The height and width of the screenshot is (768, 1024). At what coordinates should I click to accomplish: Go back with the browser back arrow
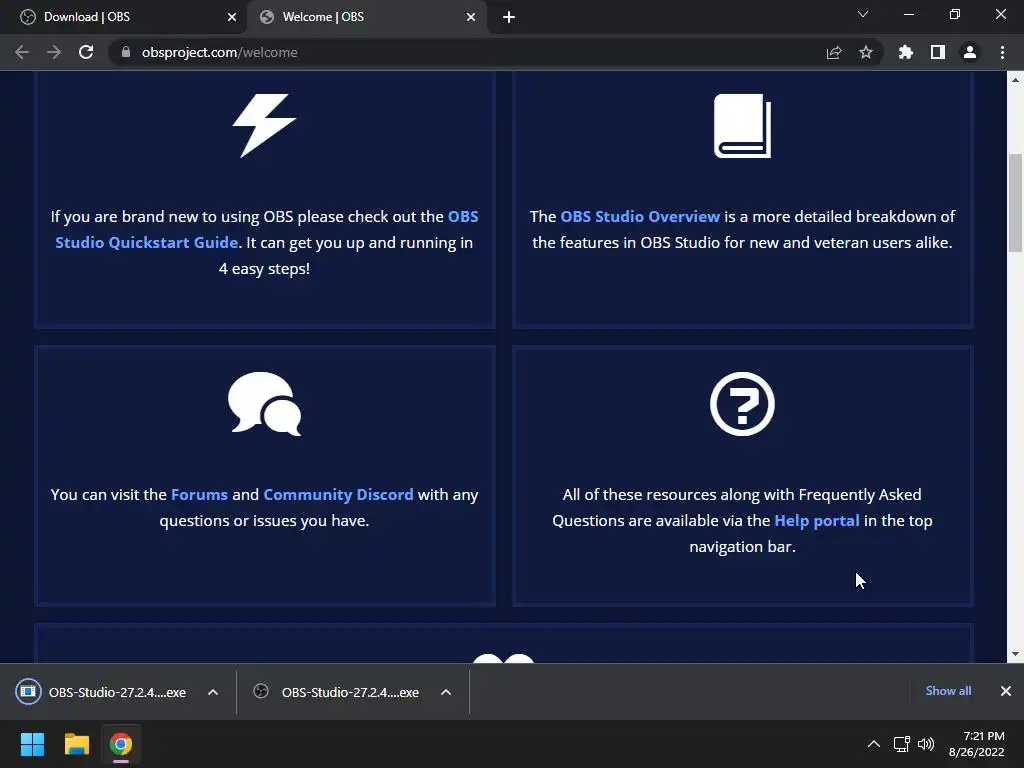point(22,52)
